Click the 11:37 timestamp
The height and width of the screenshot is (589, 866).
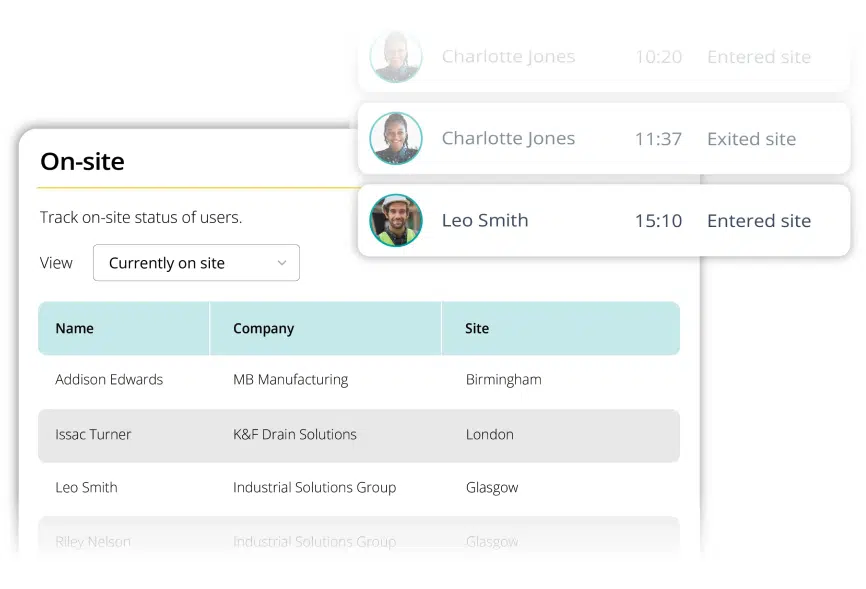658,139
